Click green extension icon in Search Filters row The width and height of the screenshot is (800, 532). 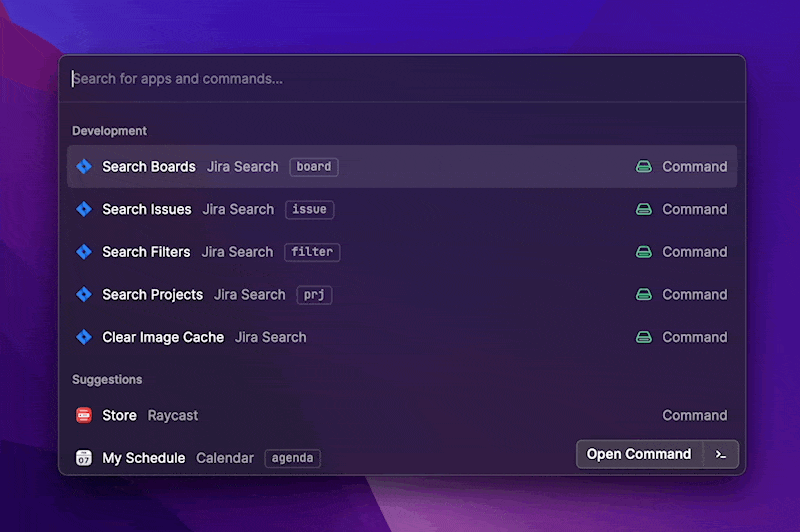click(643, 251)
